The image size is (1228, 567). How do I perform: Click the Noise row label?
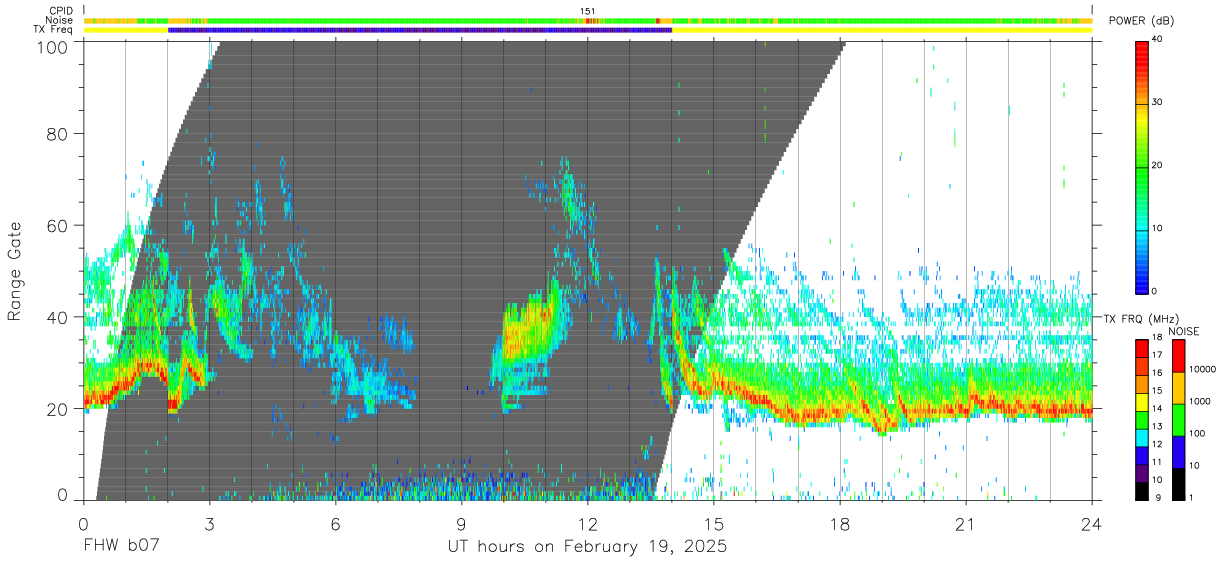pos(60,20)
